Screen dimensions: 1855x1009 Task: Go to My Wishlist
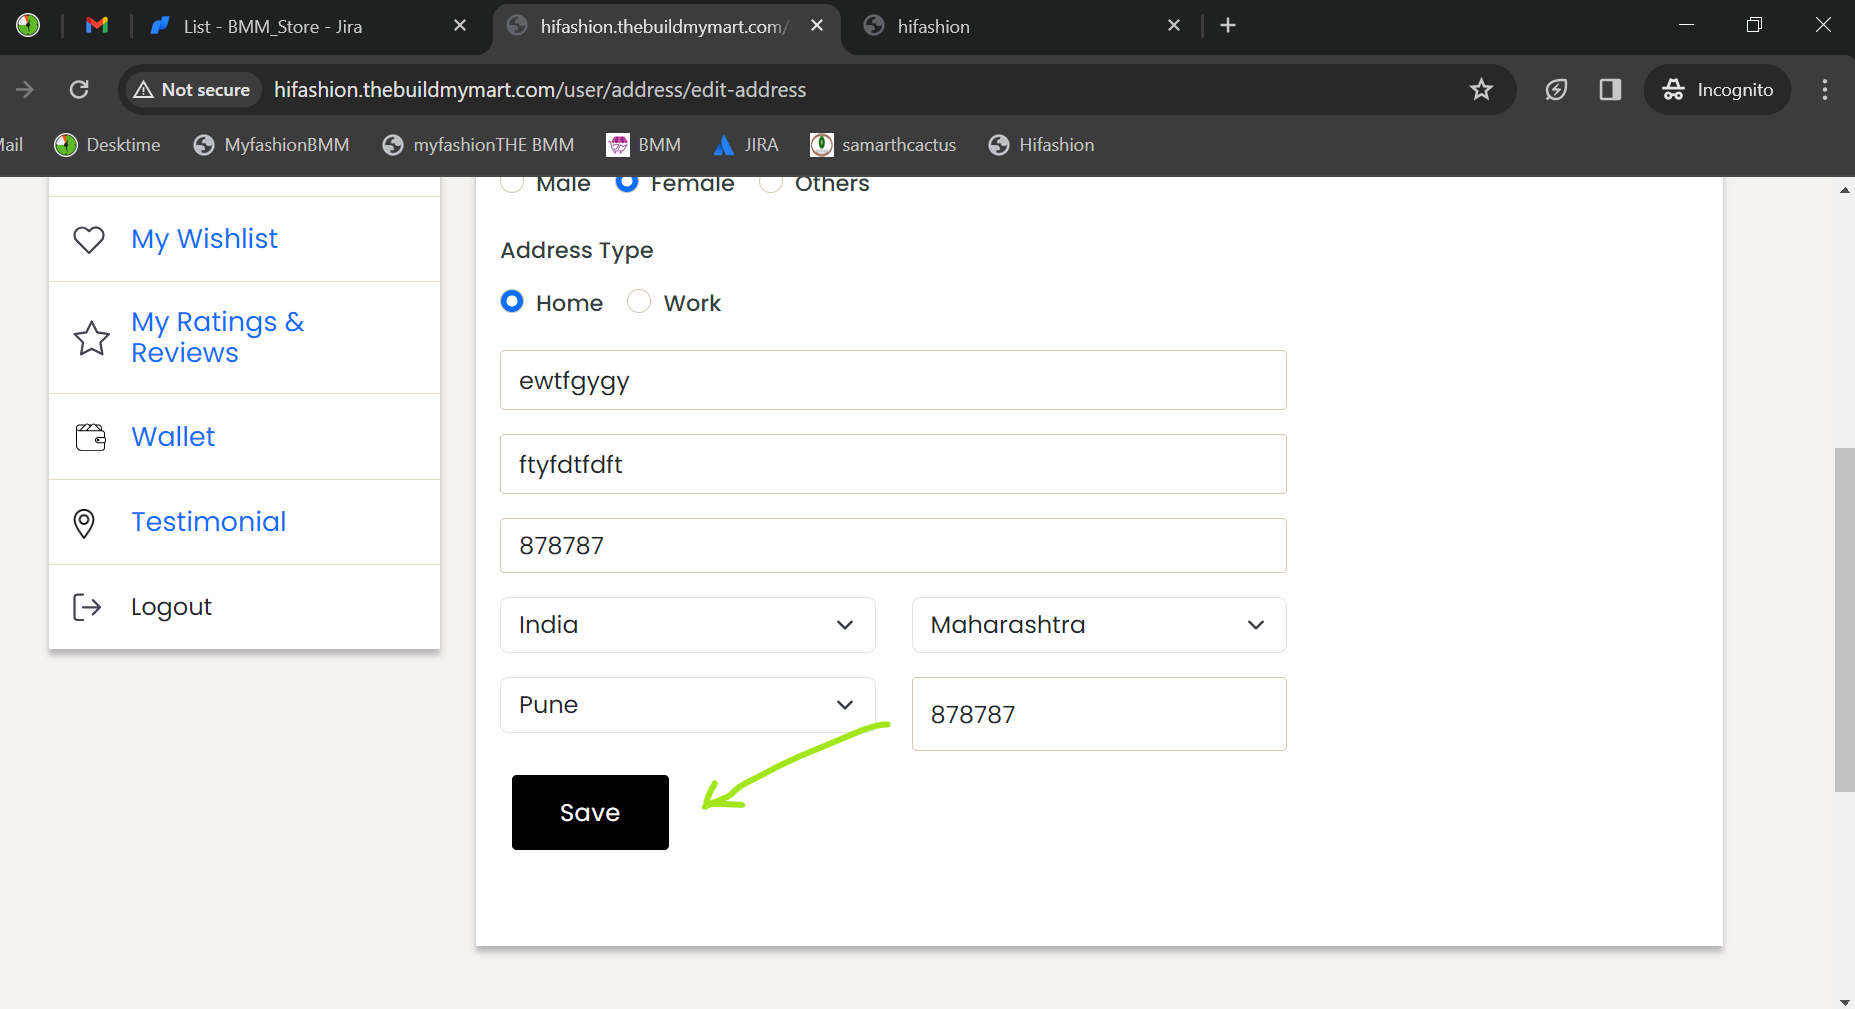pyautogui.click(x=204, y=239)
